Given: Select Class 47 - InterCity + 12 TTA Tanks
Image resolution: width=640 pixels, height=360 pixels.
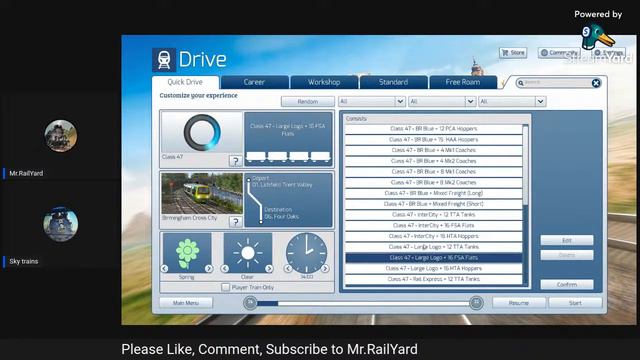Looking at the screenshot, I should point(433,215).
